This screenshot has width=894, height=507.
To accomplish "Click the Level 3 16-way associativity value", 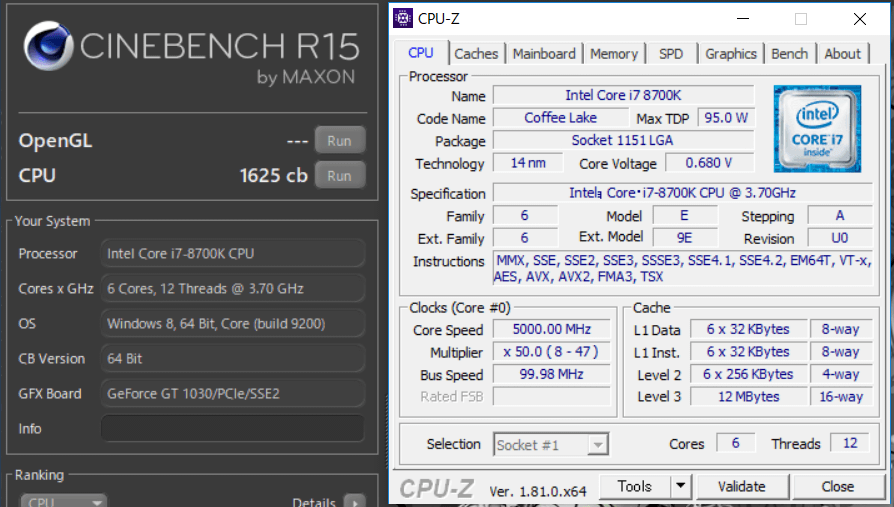I will coord(841,396).
